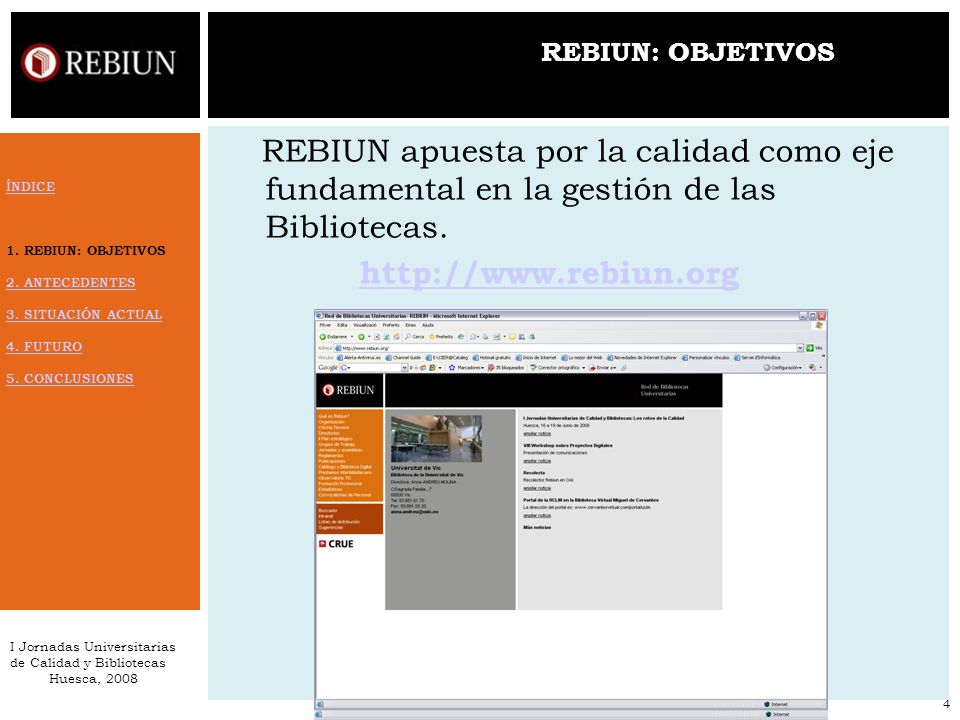Navigate to 5. CONCLUSIONES

click(x=70, y=378)
